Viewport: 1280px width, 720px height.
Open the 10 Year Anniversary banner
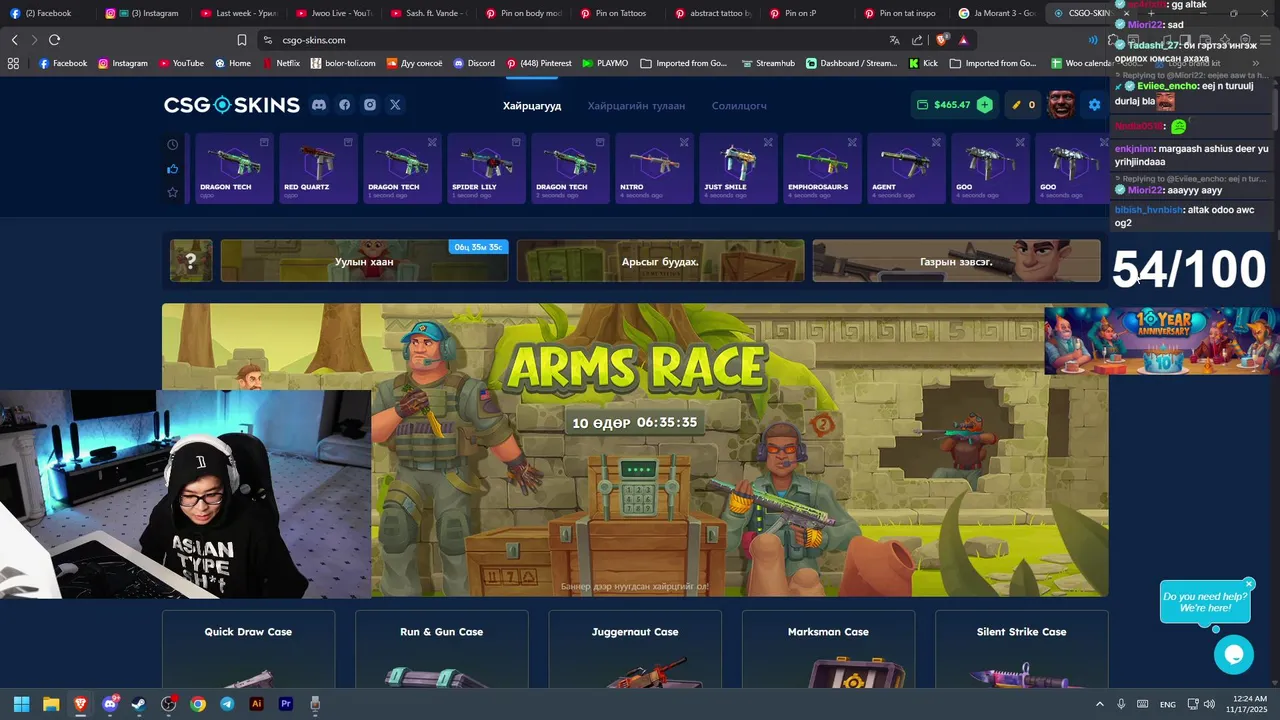[x=1161, y=341]
